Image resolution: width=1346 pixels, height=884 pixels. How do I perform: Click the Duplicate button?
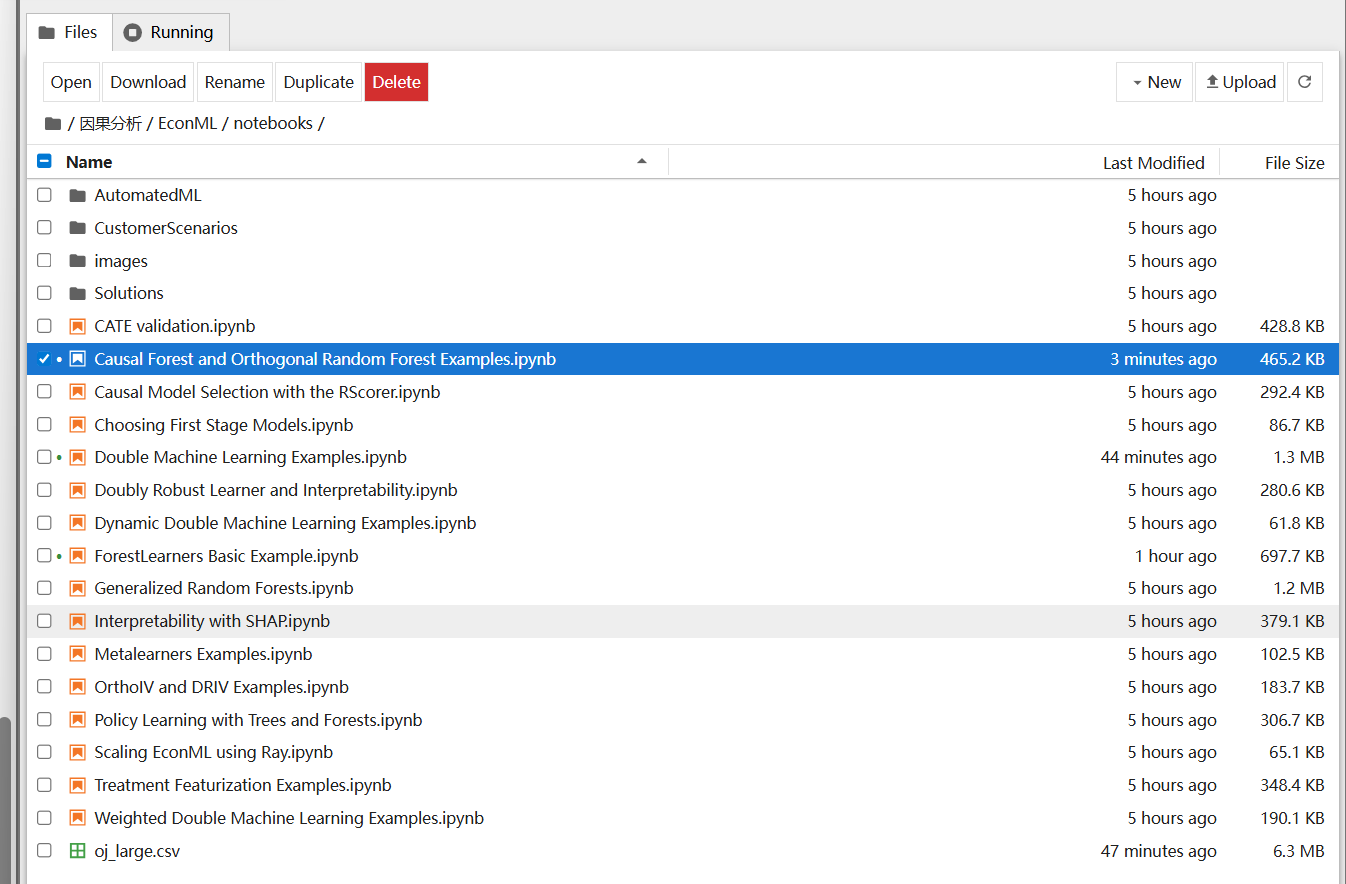point(319,82)
